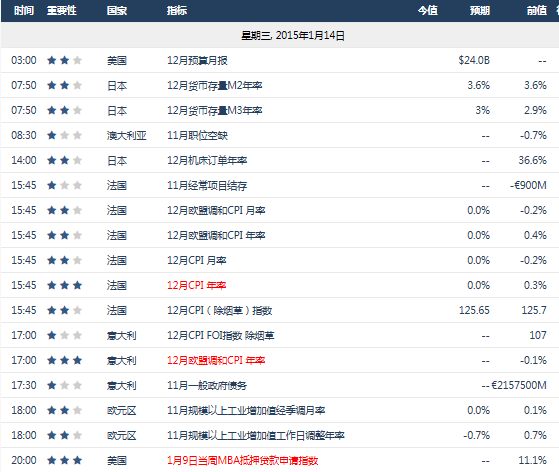
Task: Click the stars of 11月经常项目结存 row
Action: (65, 185)
